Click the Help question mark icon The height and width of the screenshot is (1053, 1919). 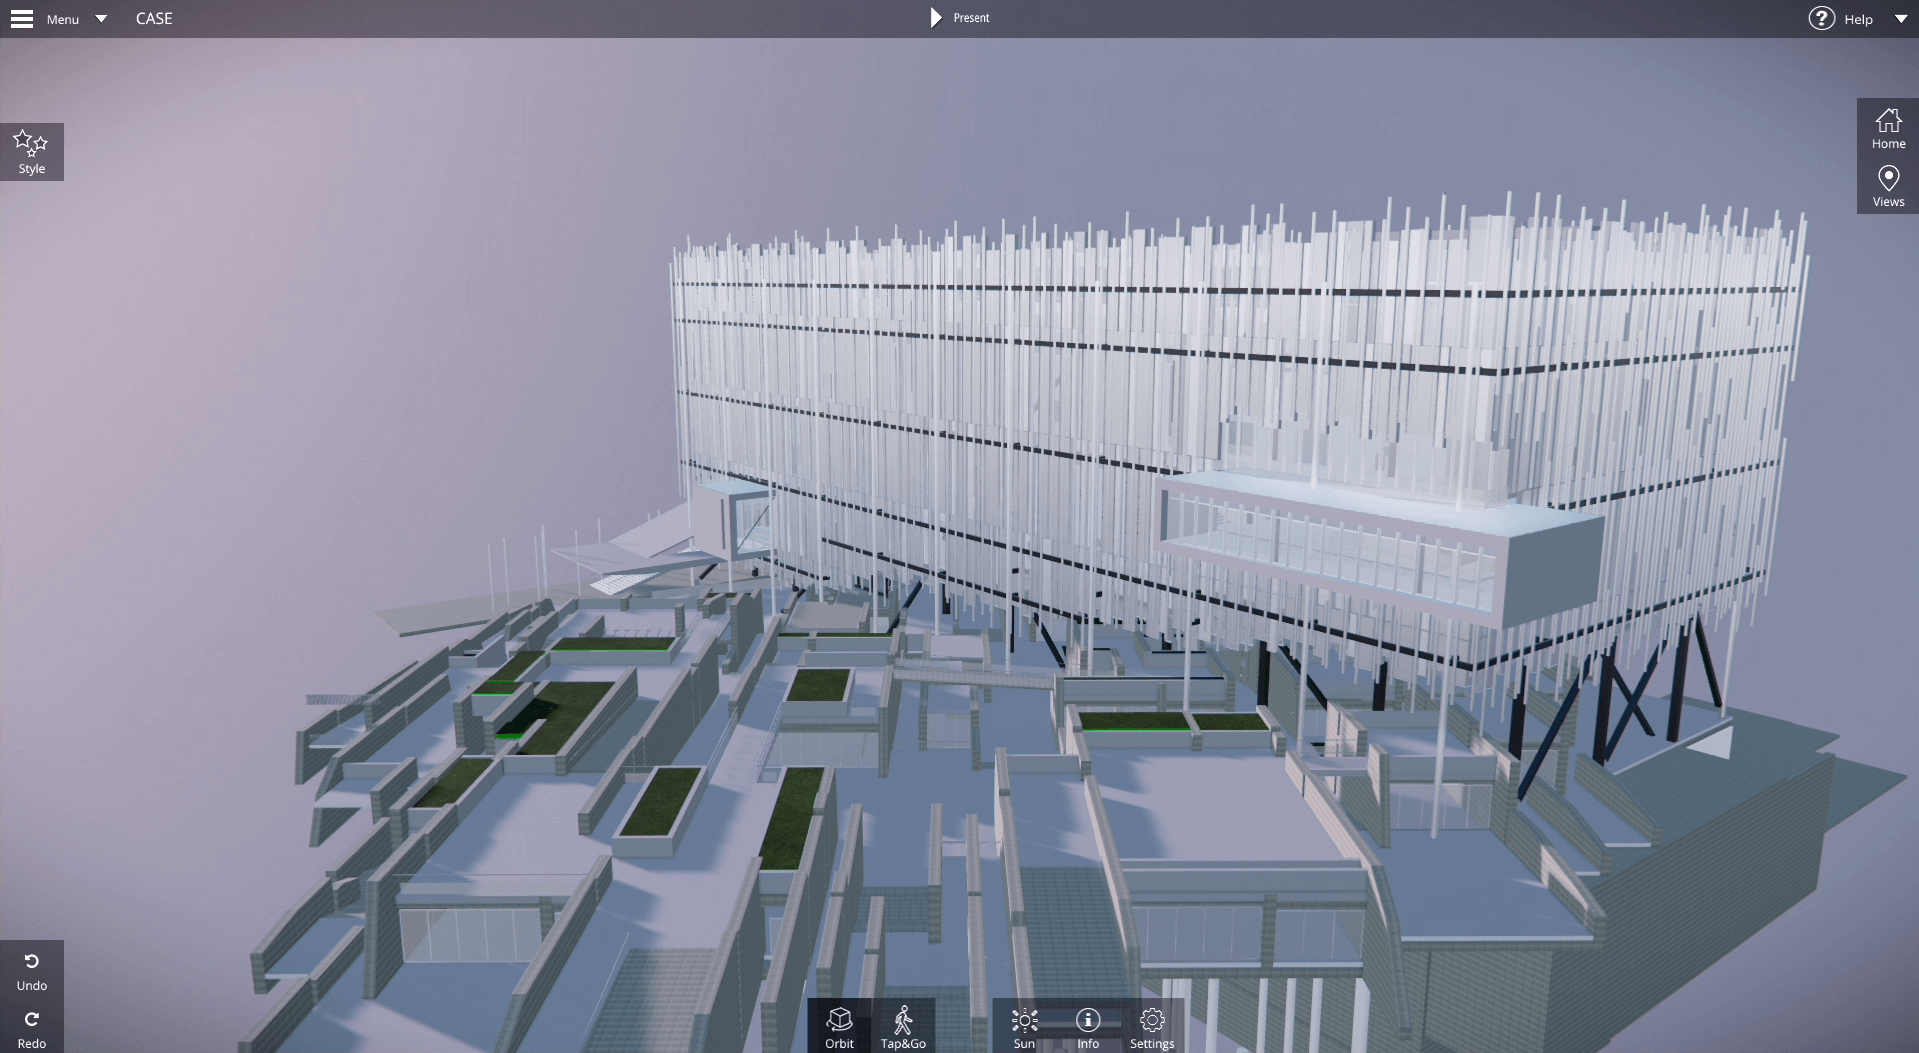click(1821, 17)
